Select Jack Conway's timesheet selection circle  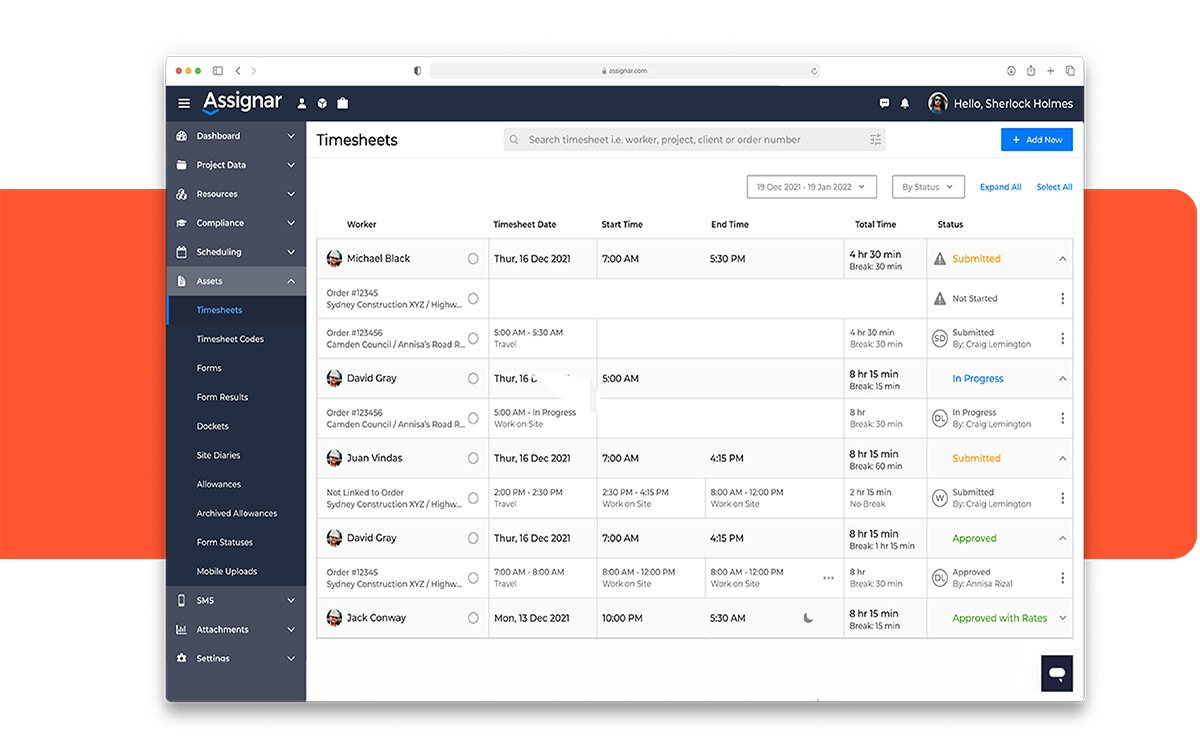[471, 618]
